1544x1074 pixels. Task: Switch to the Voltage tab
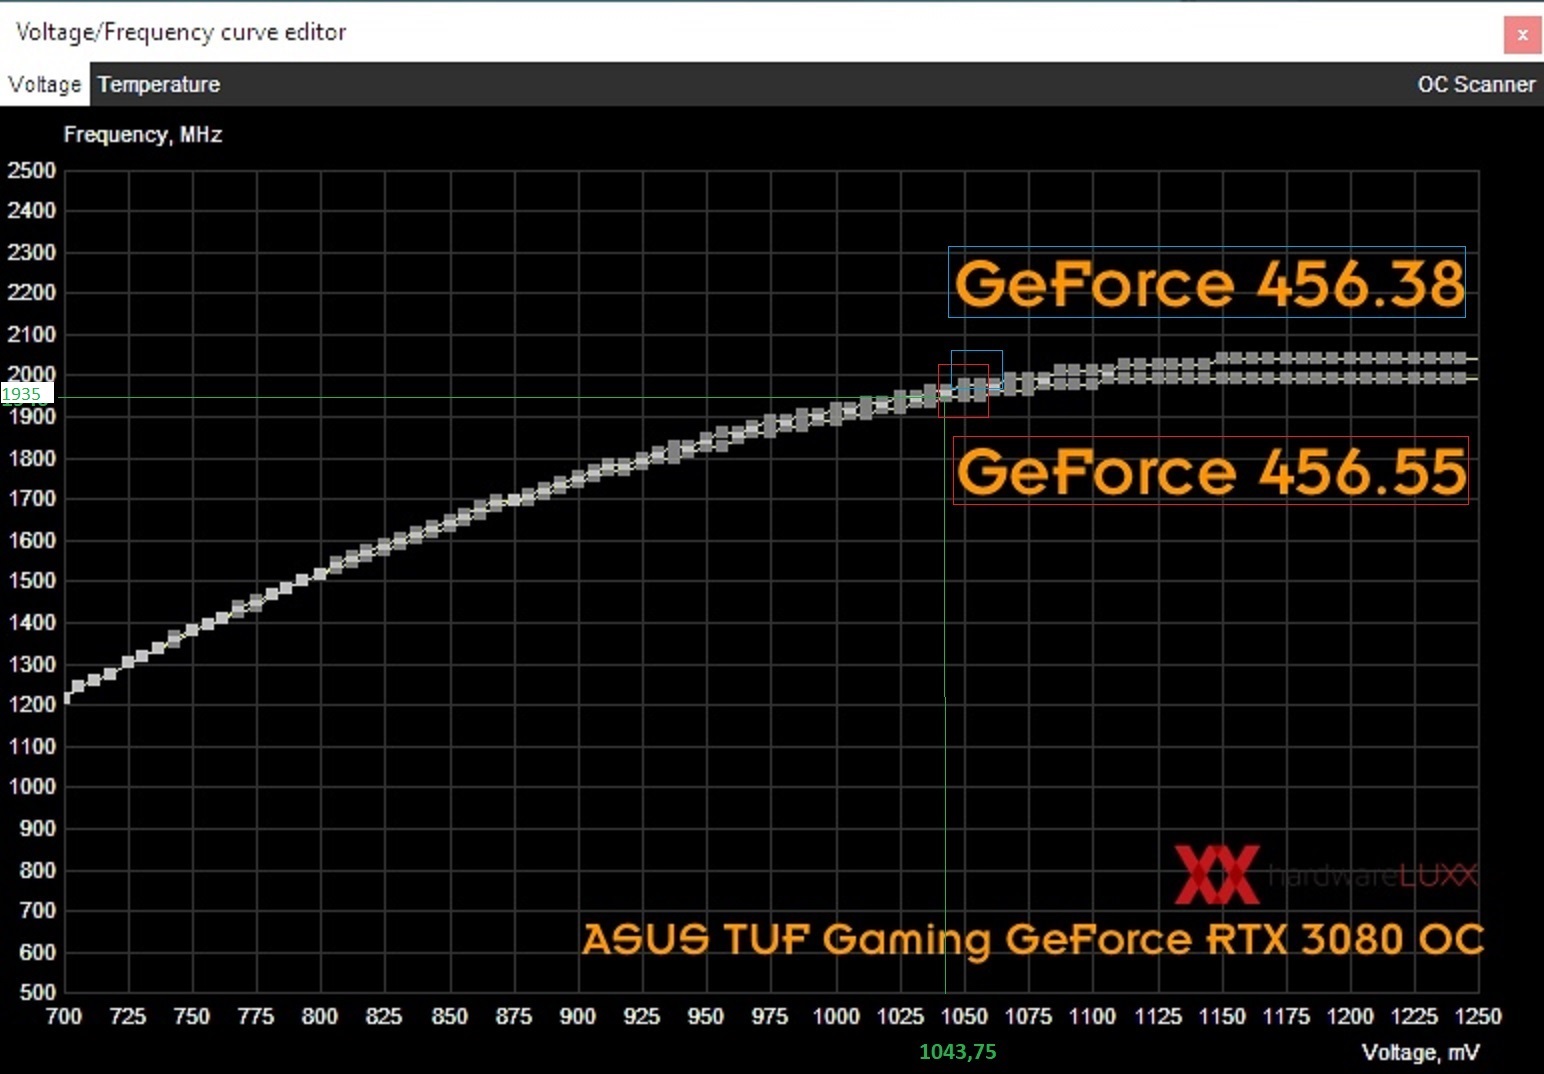coord(44,85)
